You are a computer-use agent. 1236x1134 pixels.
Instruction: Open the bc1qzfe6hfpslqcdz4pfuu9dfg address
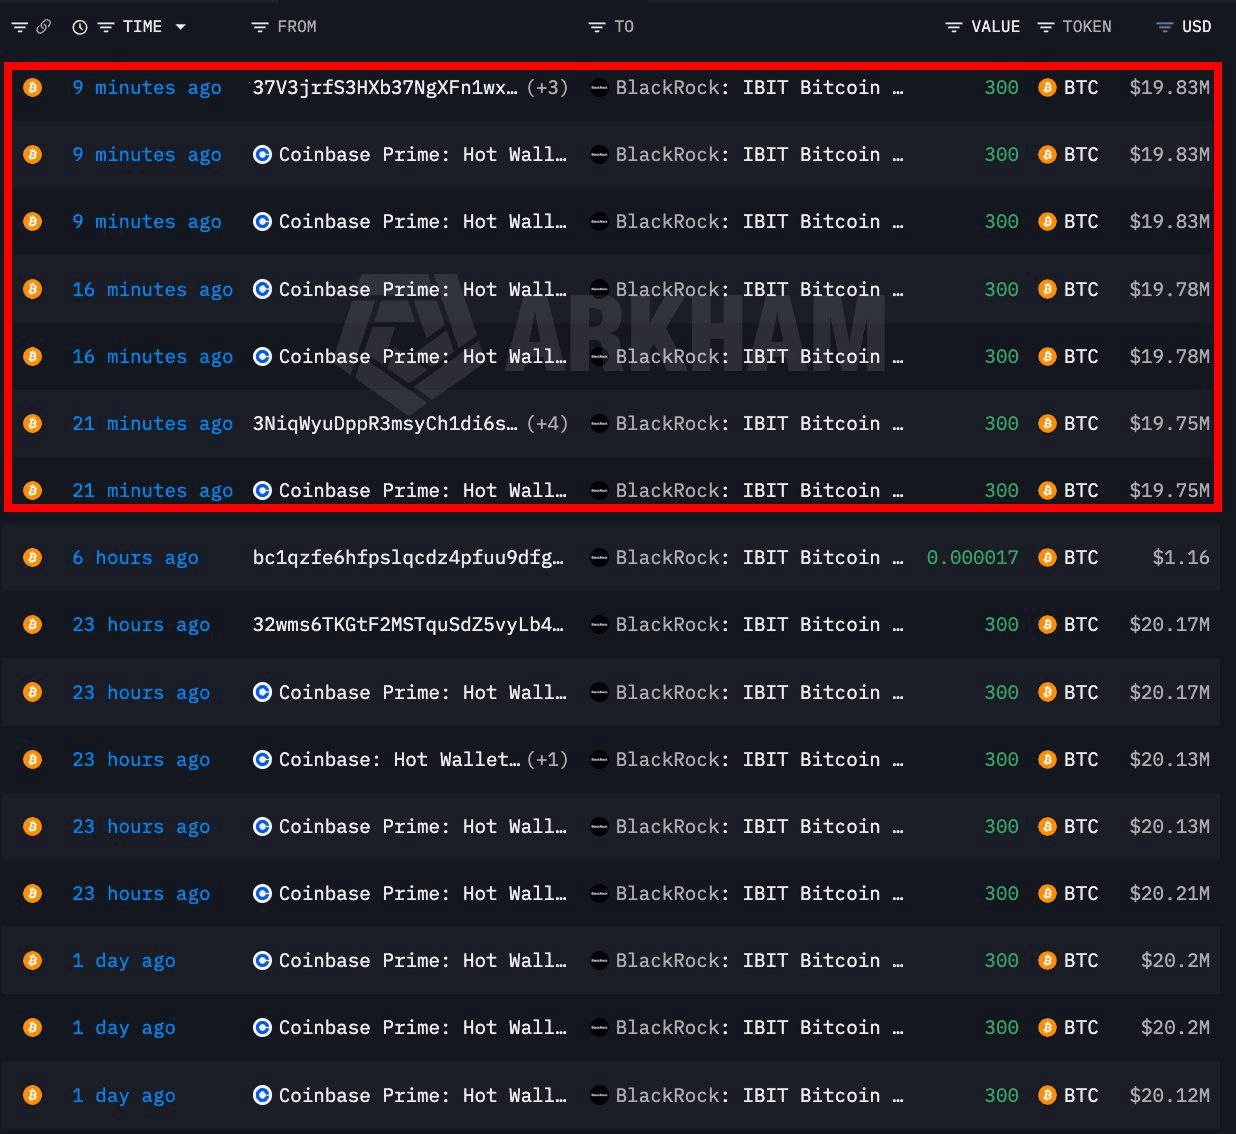(x=408, y=558)
